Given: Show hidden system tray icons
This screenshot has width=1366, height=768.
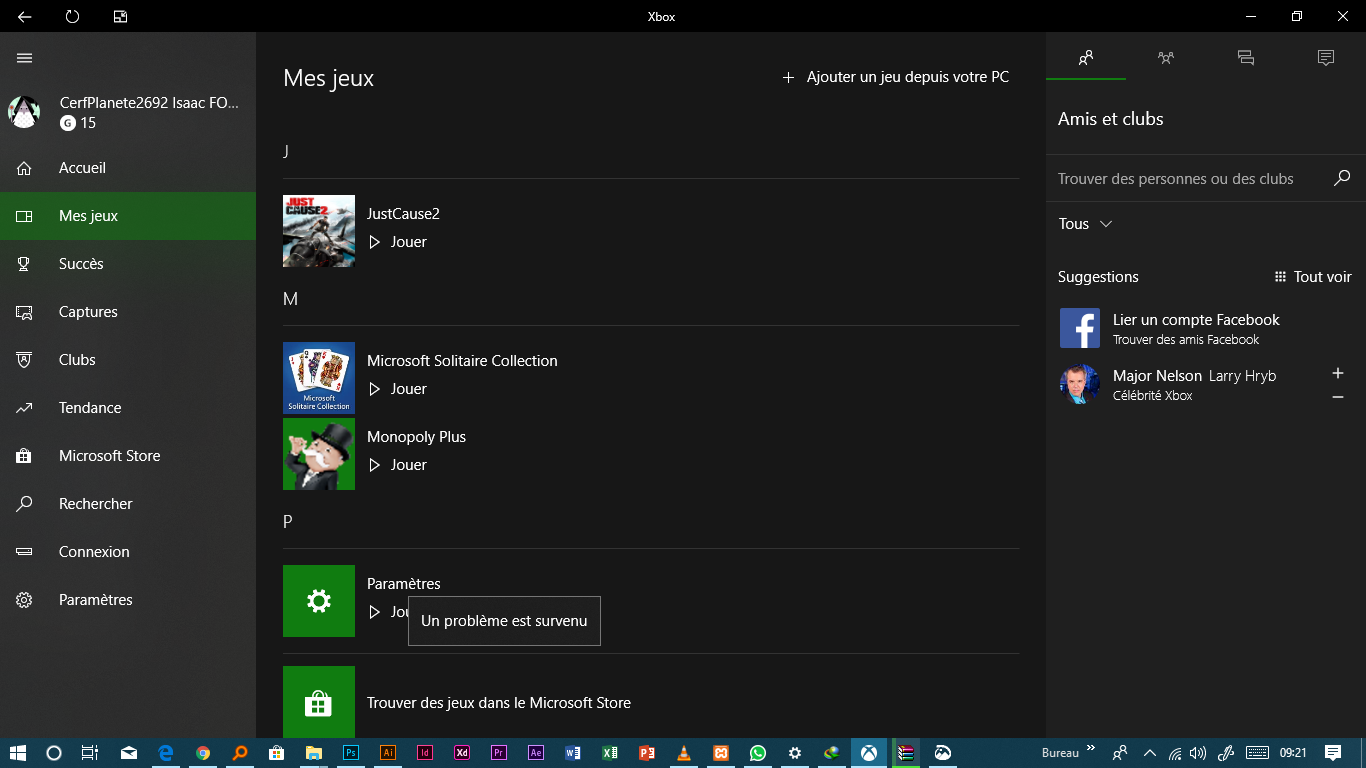Looking at the screenshot, I should point(1150,753).
